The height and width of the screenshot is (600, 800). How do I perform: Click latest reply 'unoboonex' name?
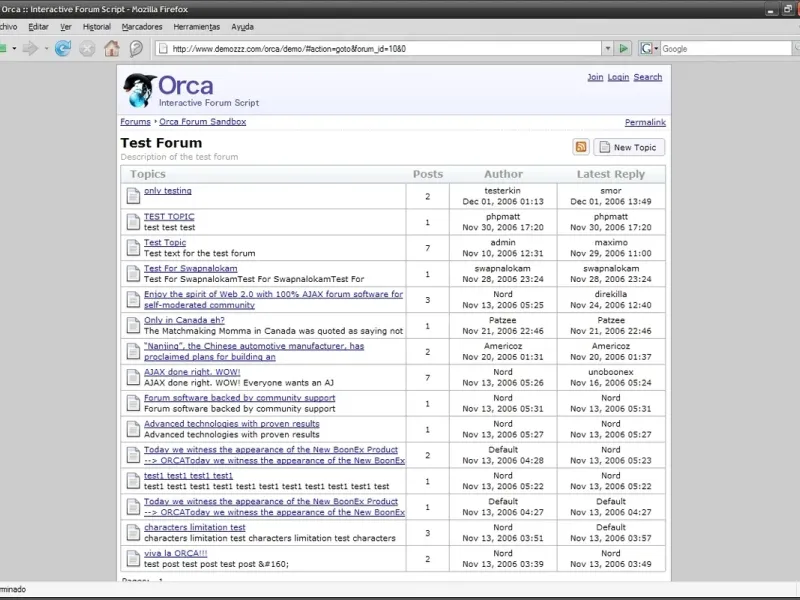click(611, 372)
